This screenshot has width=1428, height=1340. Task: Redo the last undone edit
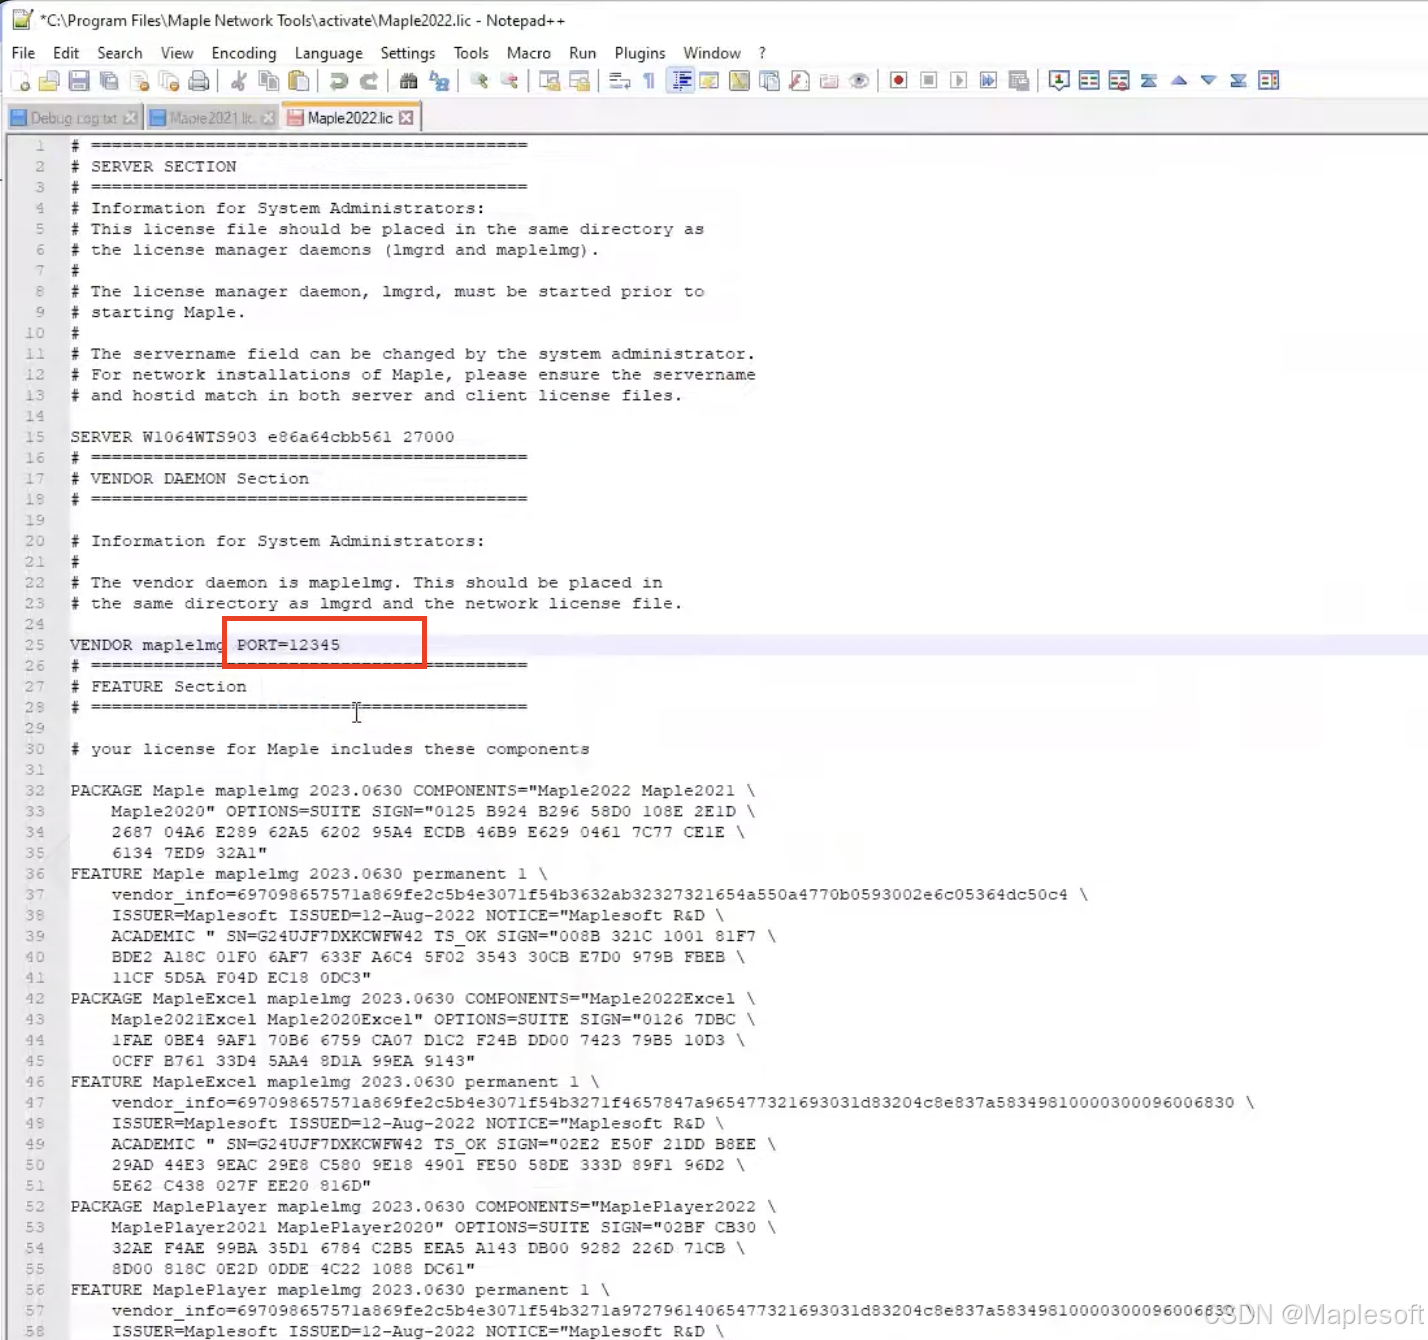coord(369,81)
